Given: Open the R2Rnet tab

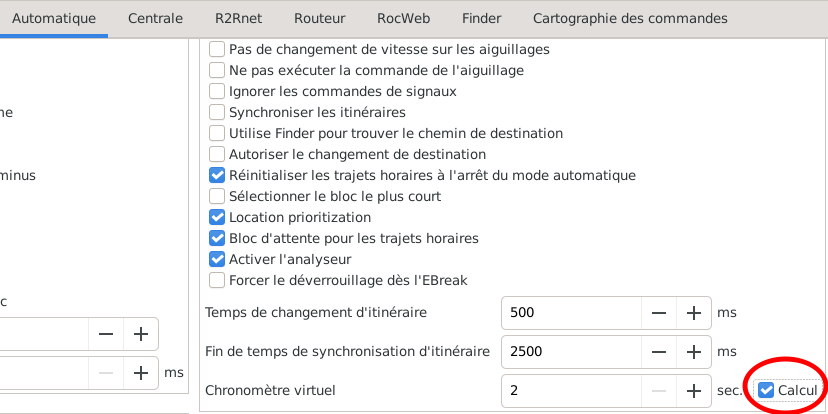Looking at the screenshot, I should tap(238, 18).
